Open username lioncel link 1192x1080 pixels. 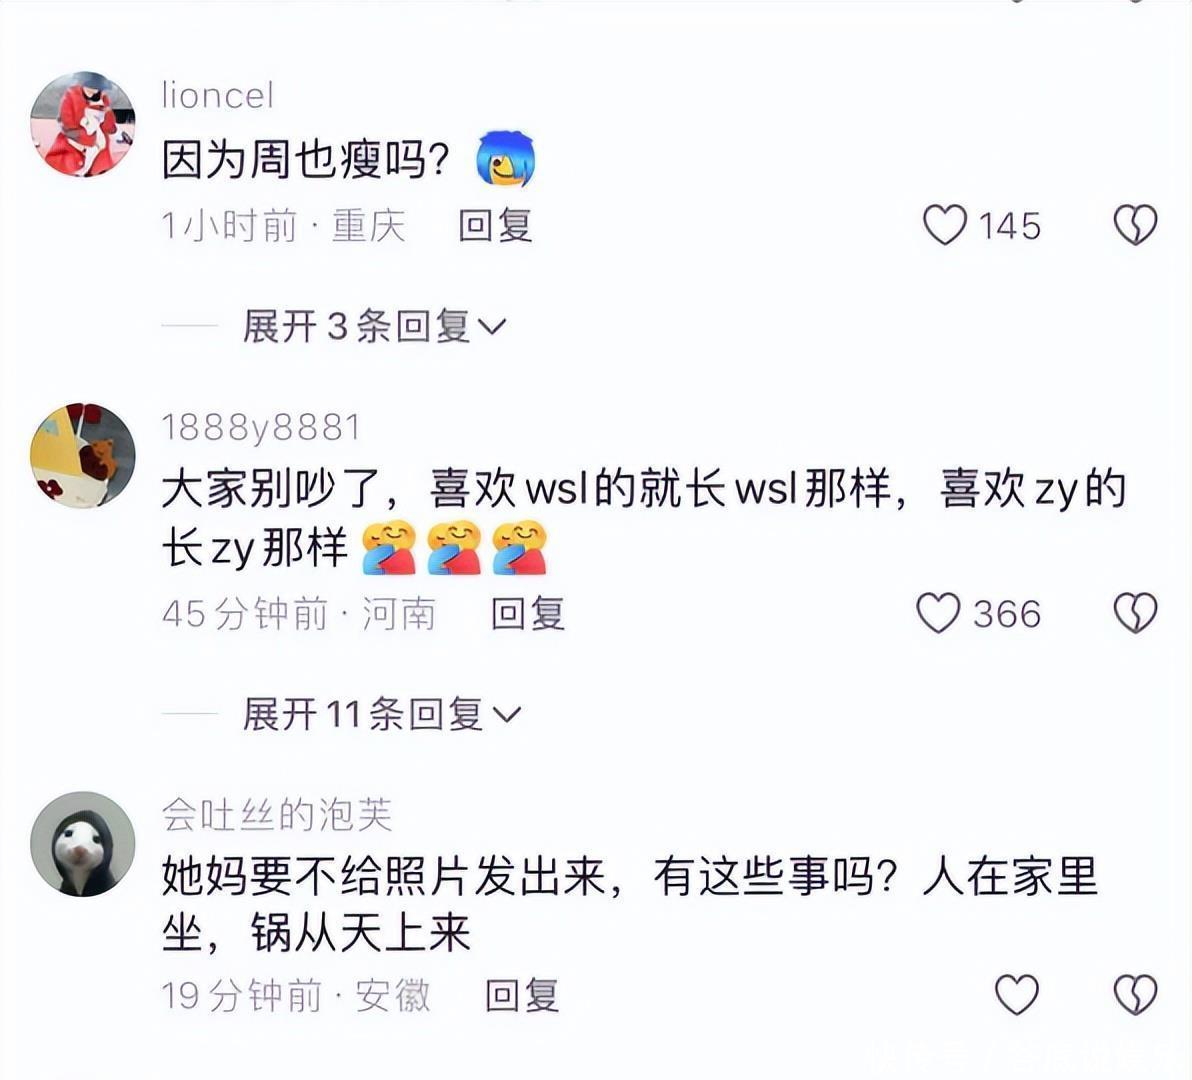click(x=217, y=96)
